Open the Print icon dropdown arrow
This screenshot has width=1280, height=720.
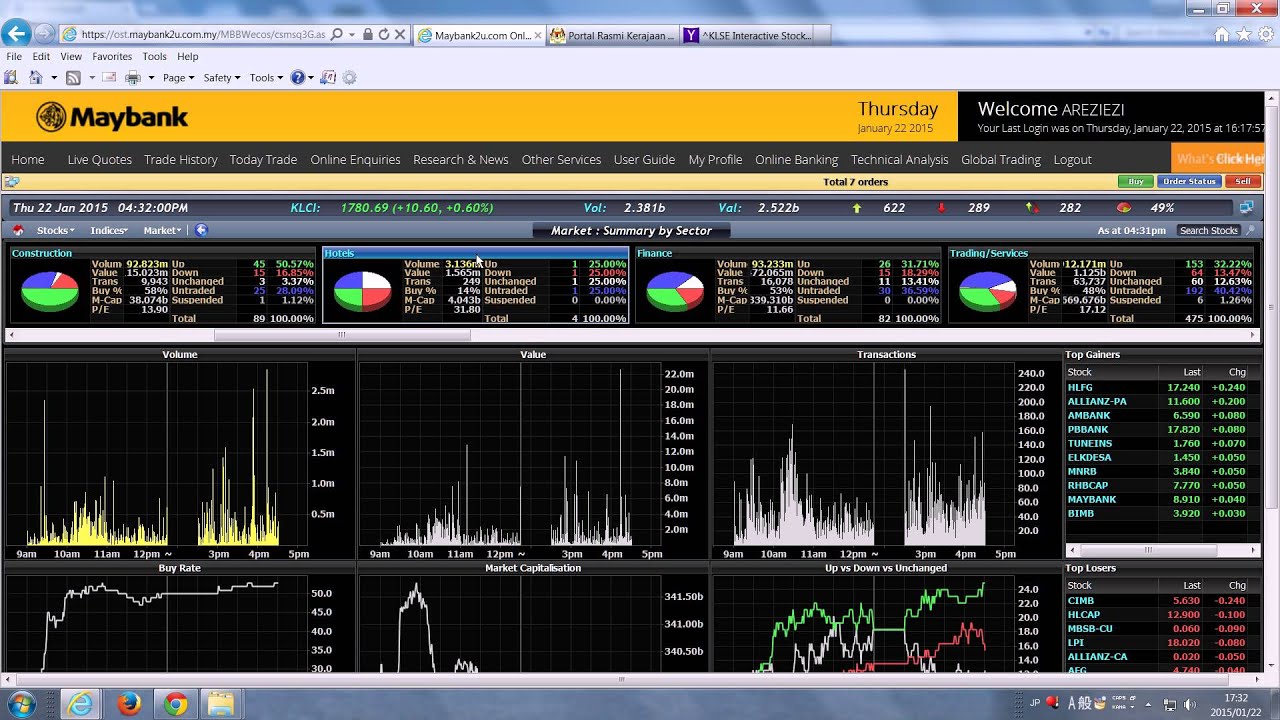point(151,78)
